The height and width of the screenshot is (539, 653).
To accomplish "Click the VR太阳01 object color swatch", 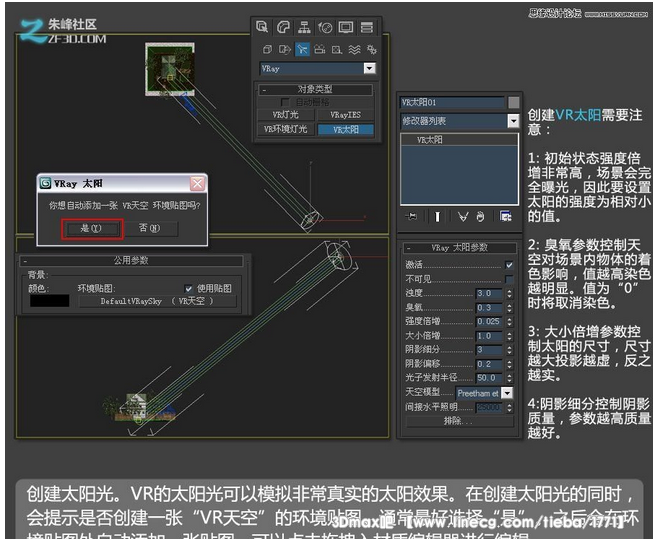I will pyautogui.click(x=513, y=102).
